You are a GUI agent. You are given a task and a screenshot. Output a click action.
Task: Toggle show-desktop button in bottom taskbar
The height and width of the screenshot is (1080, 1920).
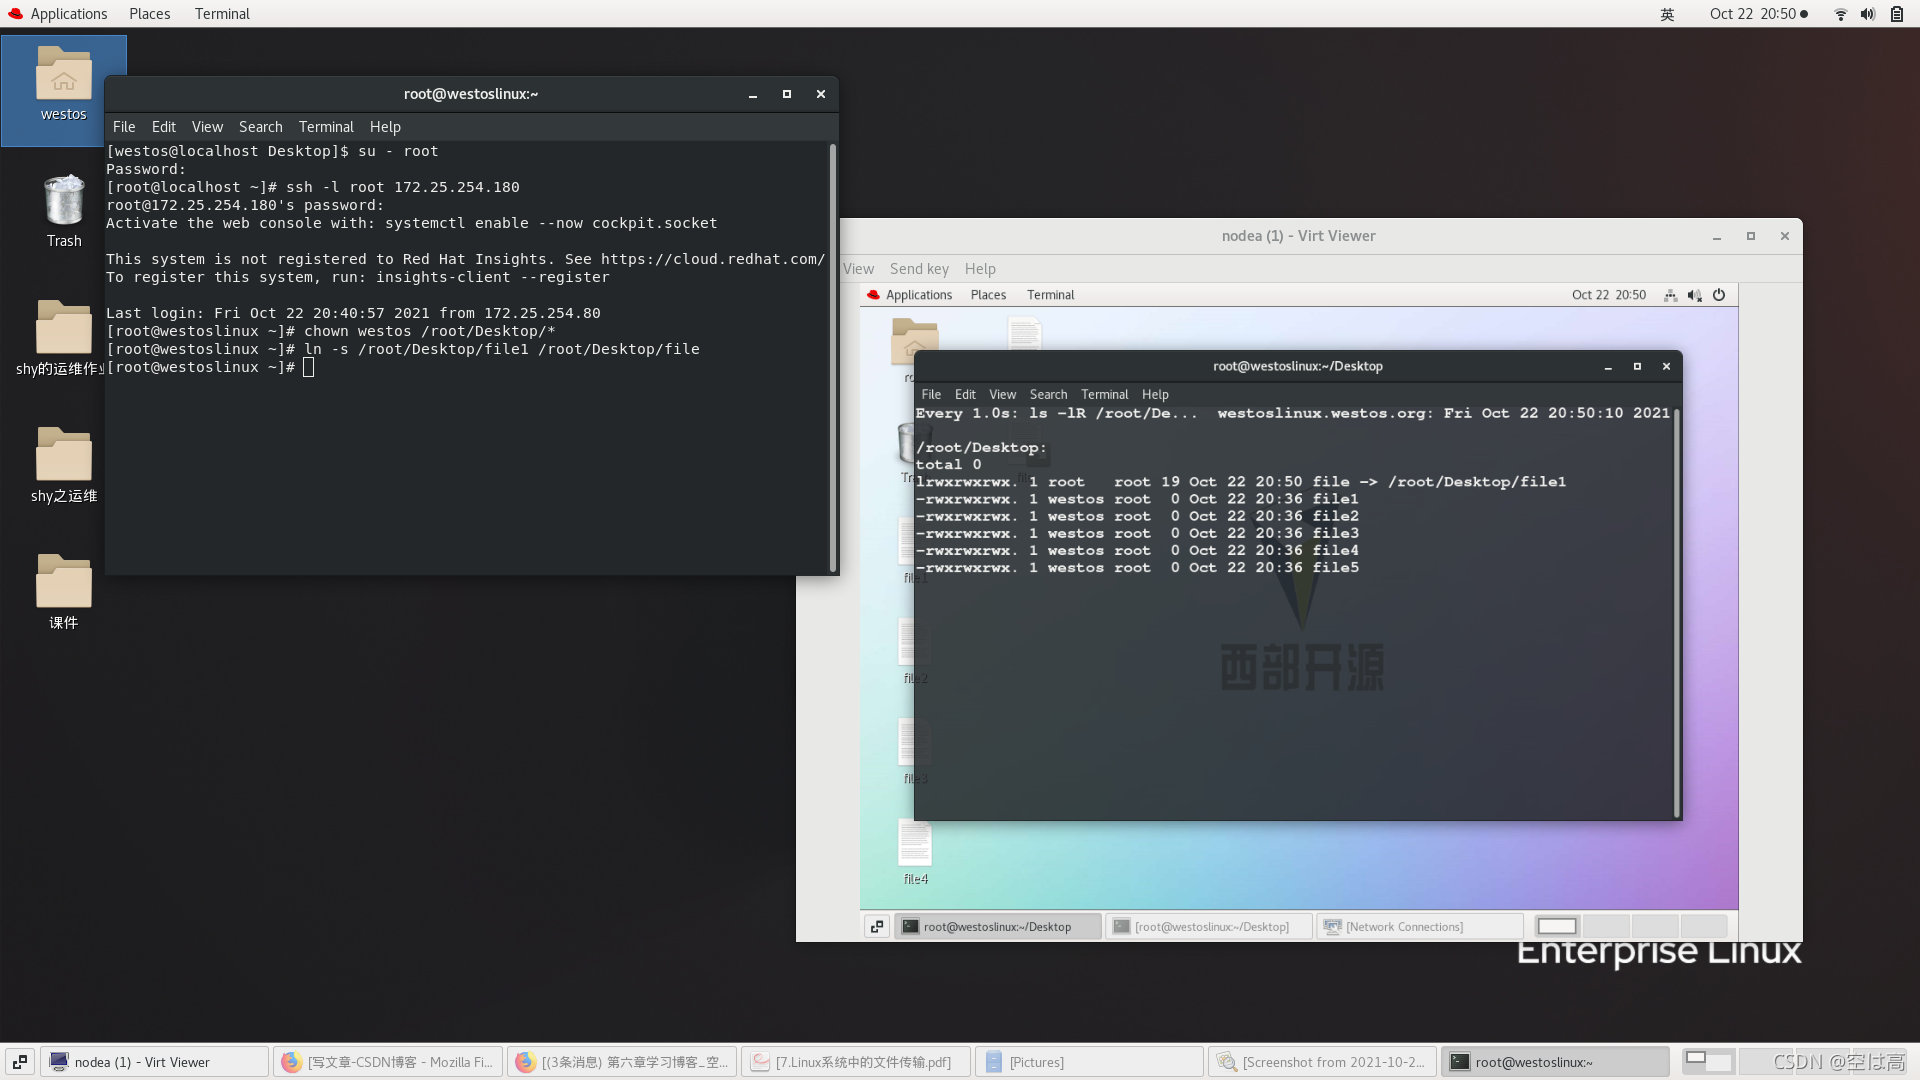coord(19,1062)
